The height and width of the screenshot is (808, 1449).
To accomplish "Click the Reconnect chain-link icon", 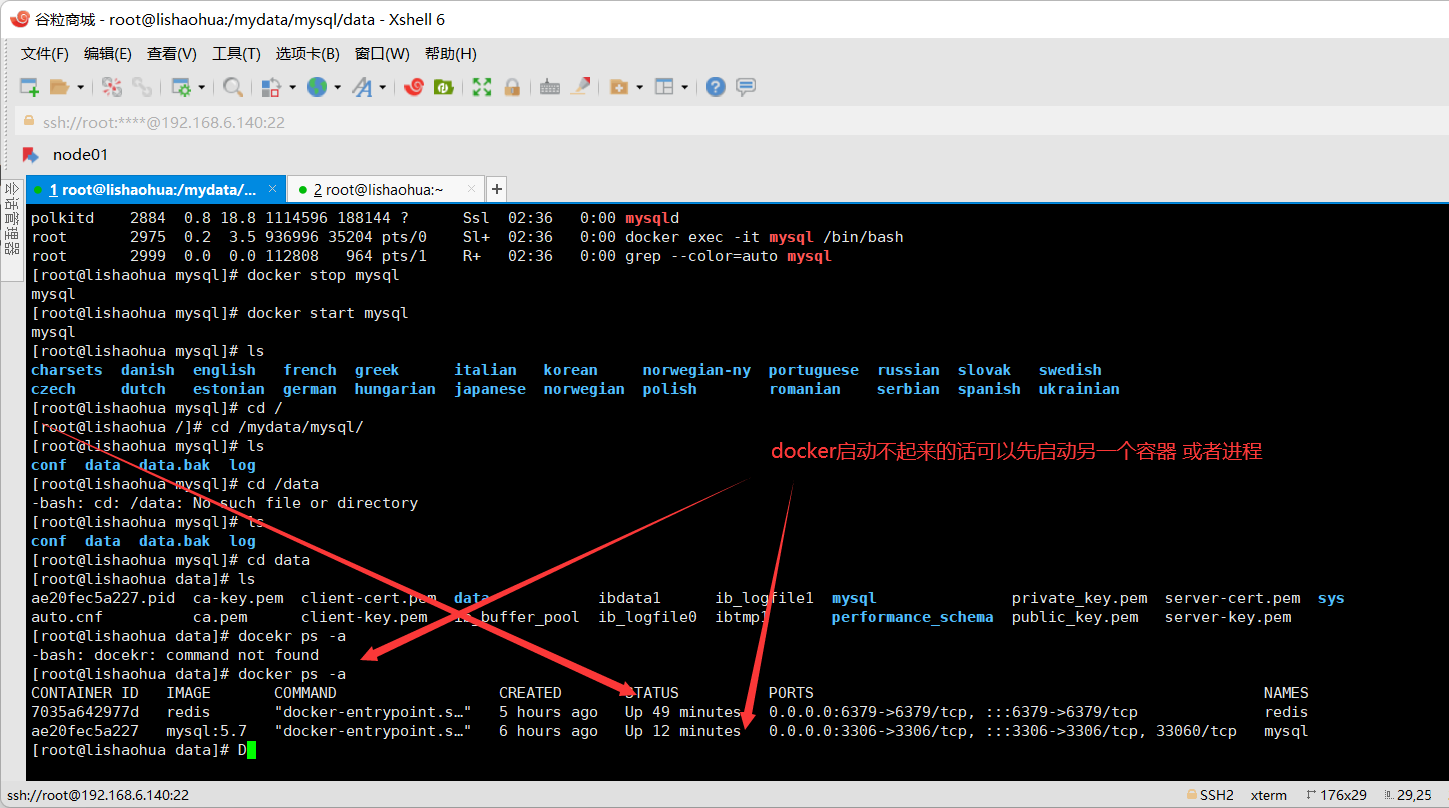I will point(142,87).
